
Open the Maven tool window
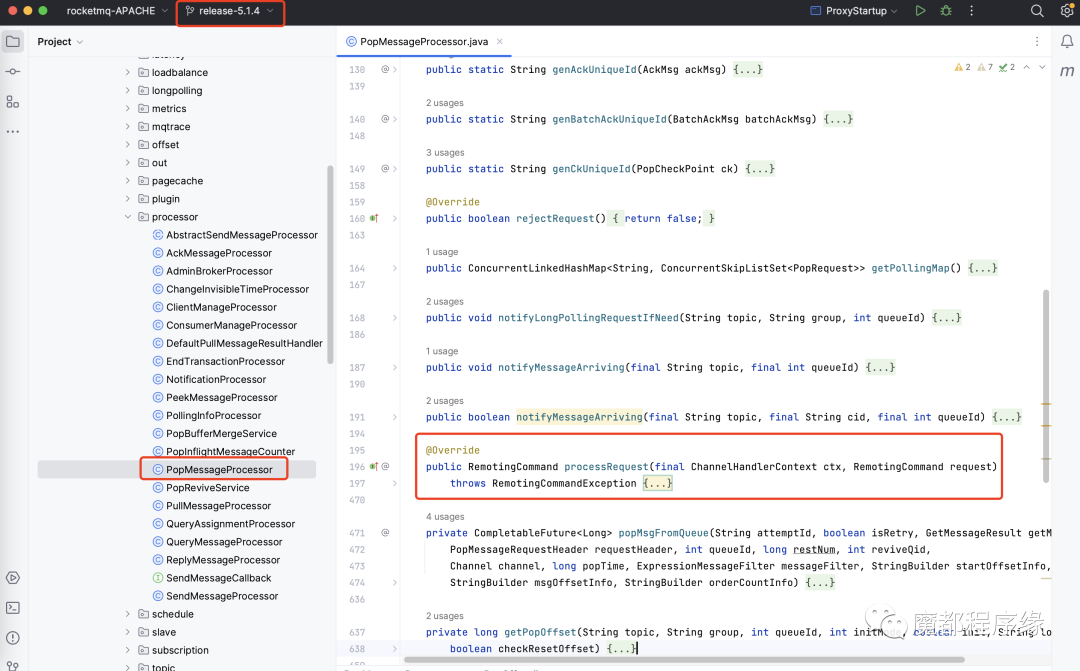point(1066,71)
